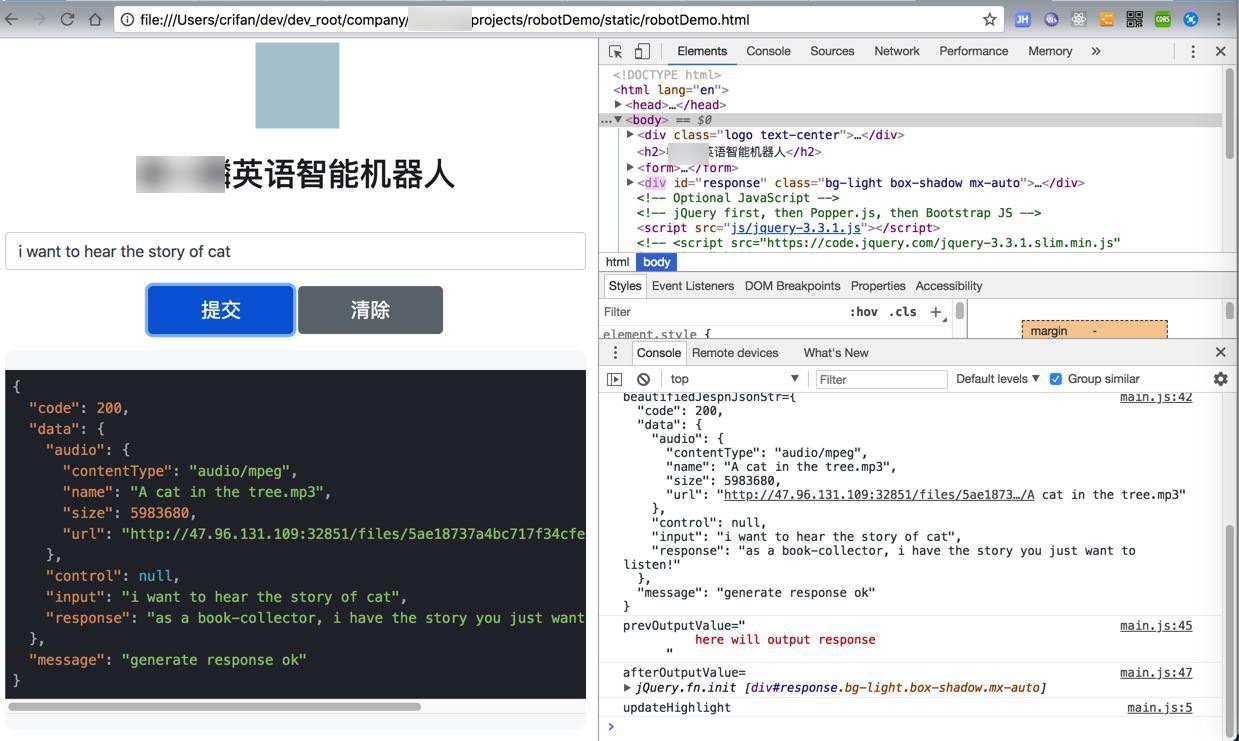The width and height of the screenshot is (1239, 741).
Task: Click the gray 清除 clear button
Action: click(370, 310)
